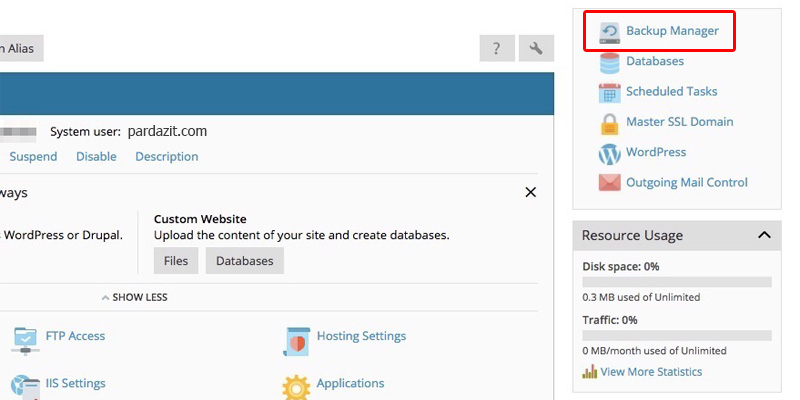Screen dimensions: 800x400
Task: Click the Databases cylinder icon in sidebar
Action: [x=609, y=62]
